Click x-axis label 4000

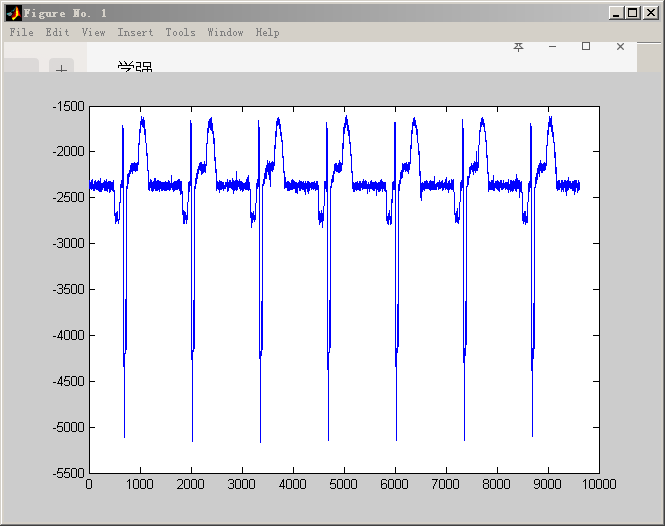click(x=293, y=484)
